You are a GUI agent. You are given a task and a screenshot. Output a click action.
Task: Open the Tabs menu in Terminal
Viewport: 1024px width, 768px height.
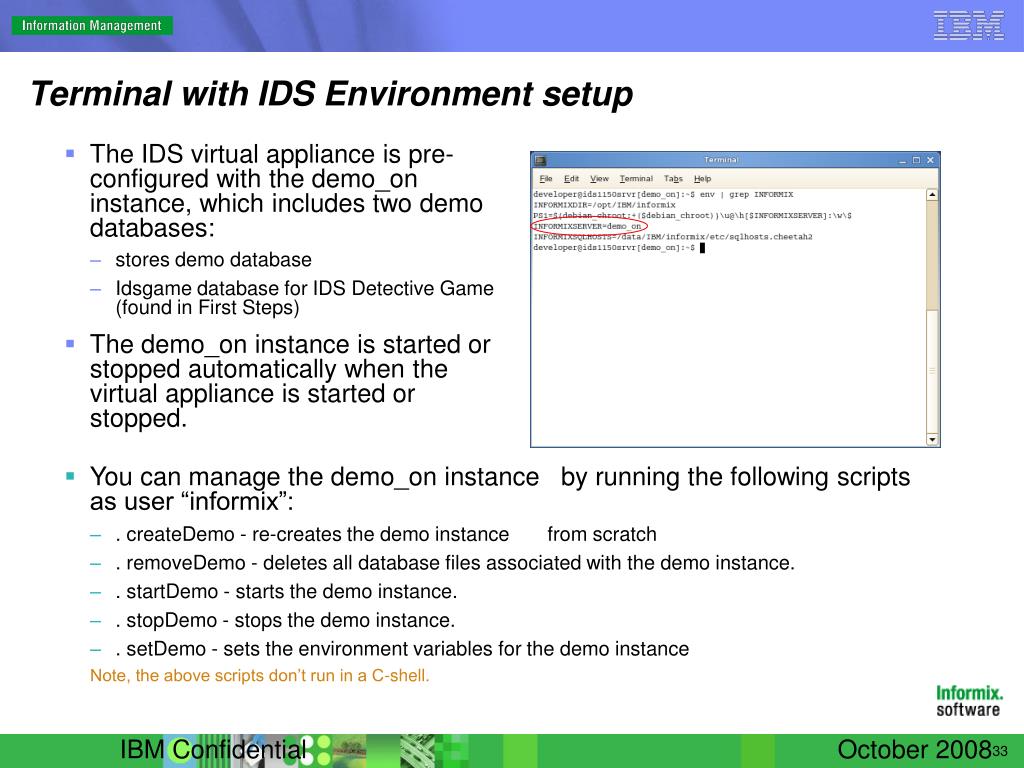[x=673, y=178]
